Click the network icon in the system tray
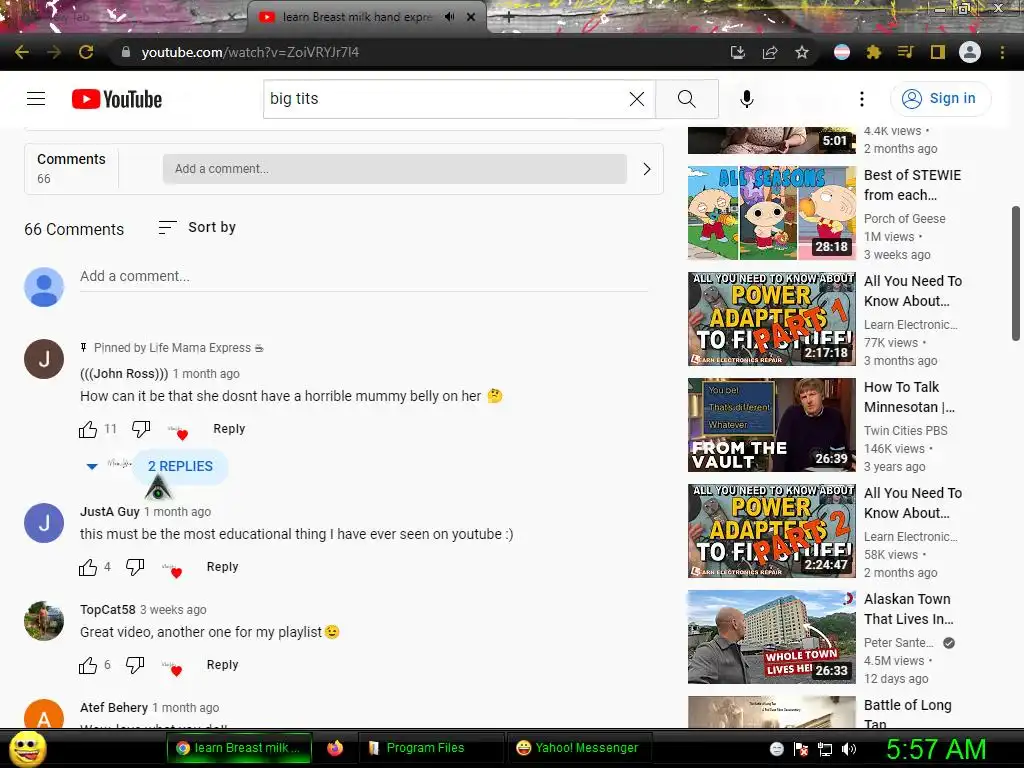 825,749
